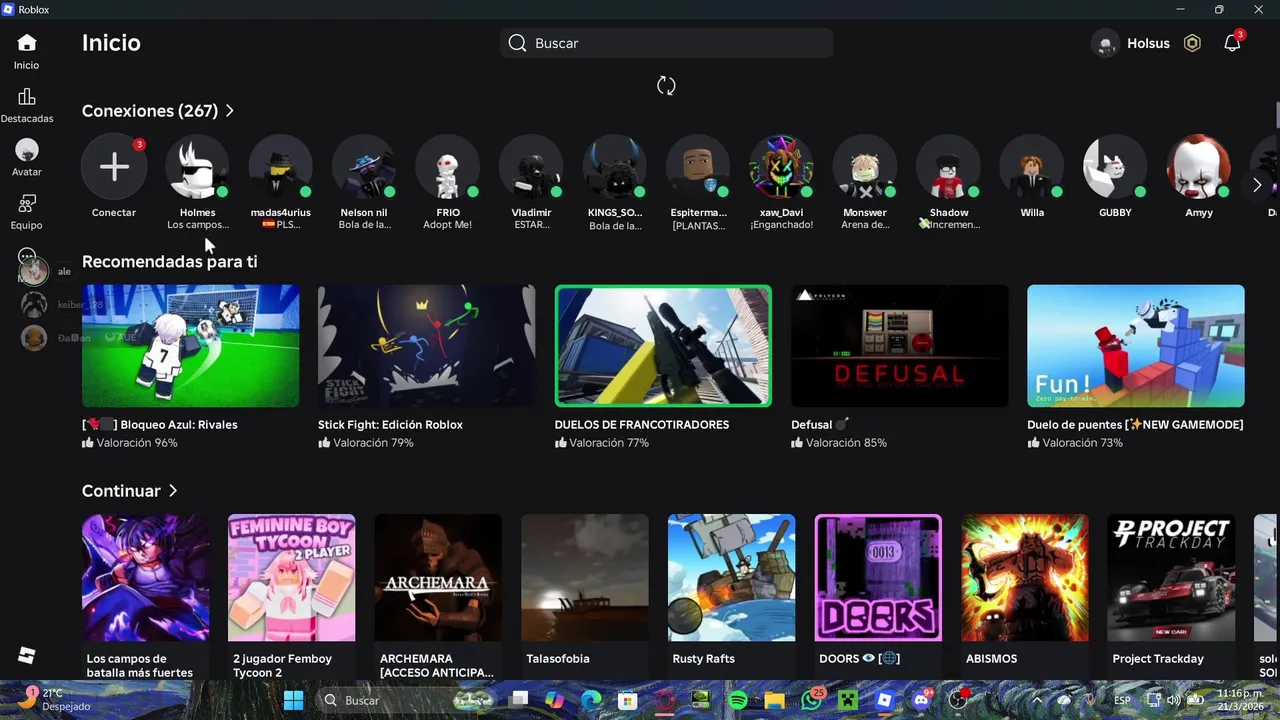1280x720 pixels.
Task: Continue the DOORS game
Action: tap(878, 578)
